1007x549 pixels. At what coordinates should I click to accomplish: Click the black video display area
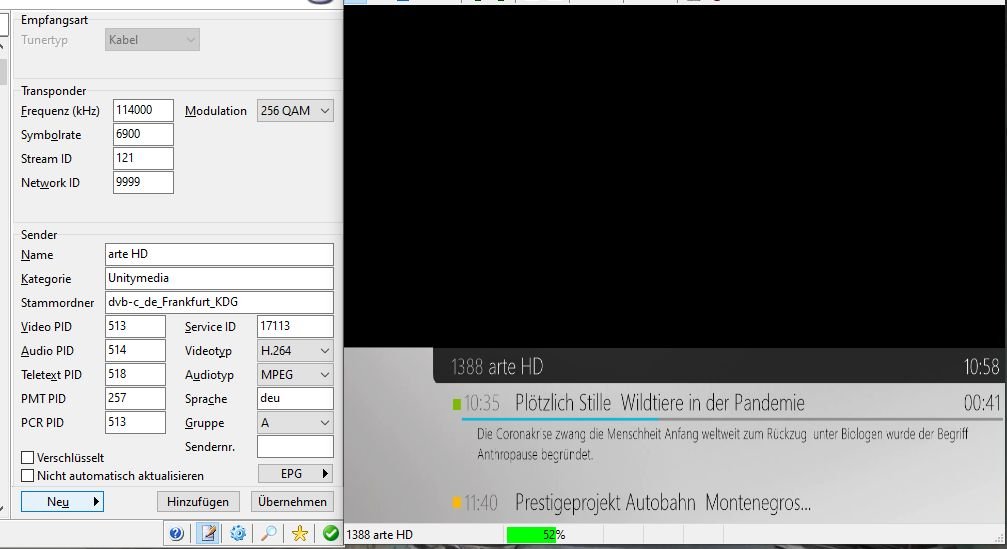pyautogui.click(x=675, y=177)
